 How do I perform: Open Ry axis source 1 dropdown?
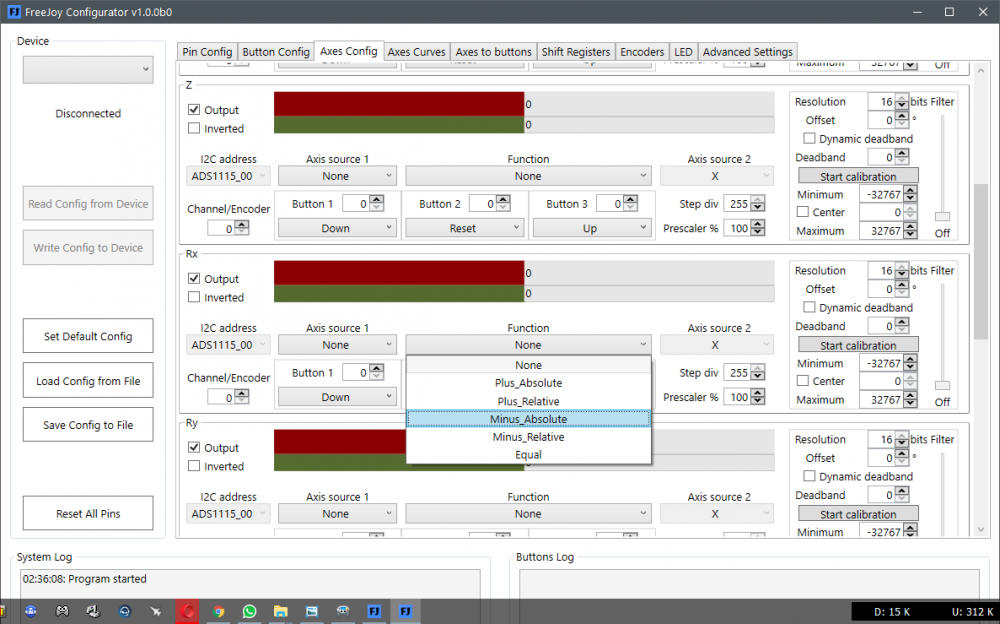[337, 514]
